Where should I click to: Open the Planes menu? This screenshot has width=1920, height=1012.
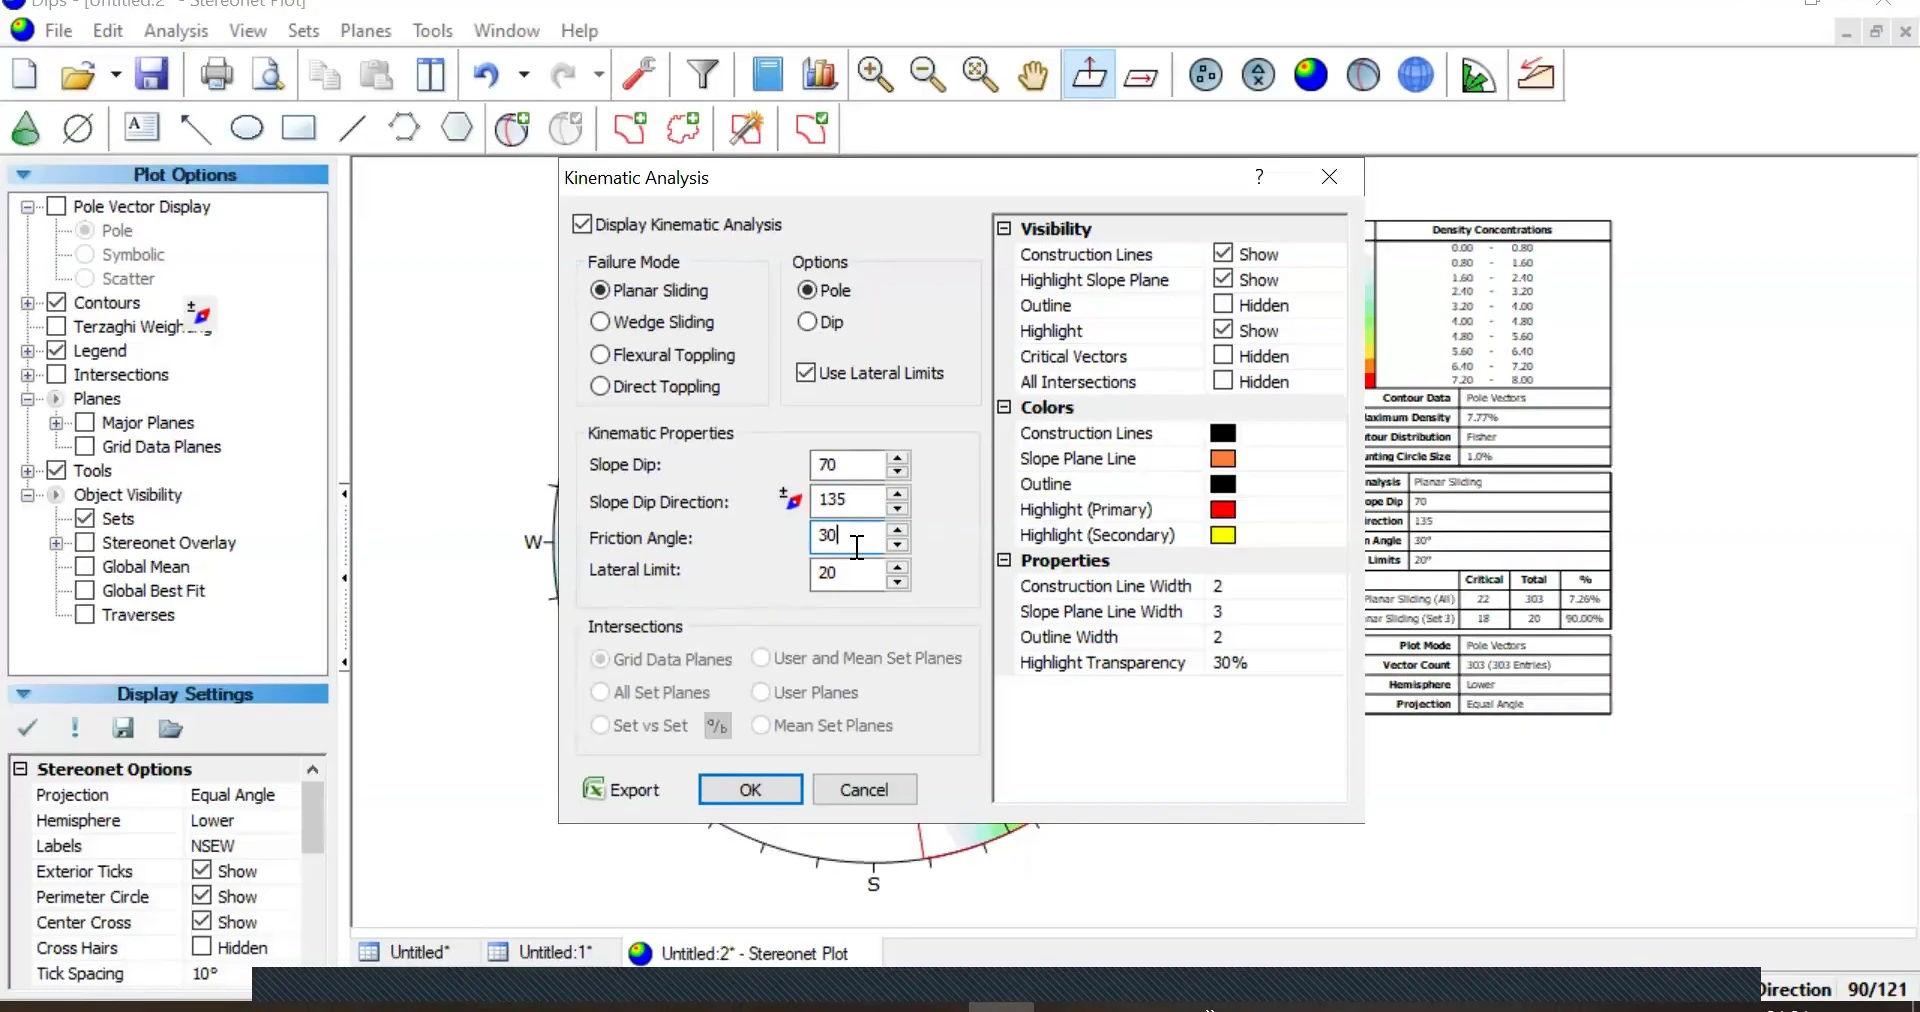point(366,31)
